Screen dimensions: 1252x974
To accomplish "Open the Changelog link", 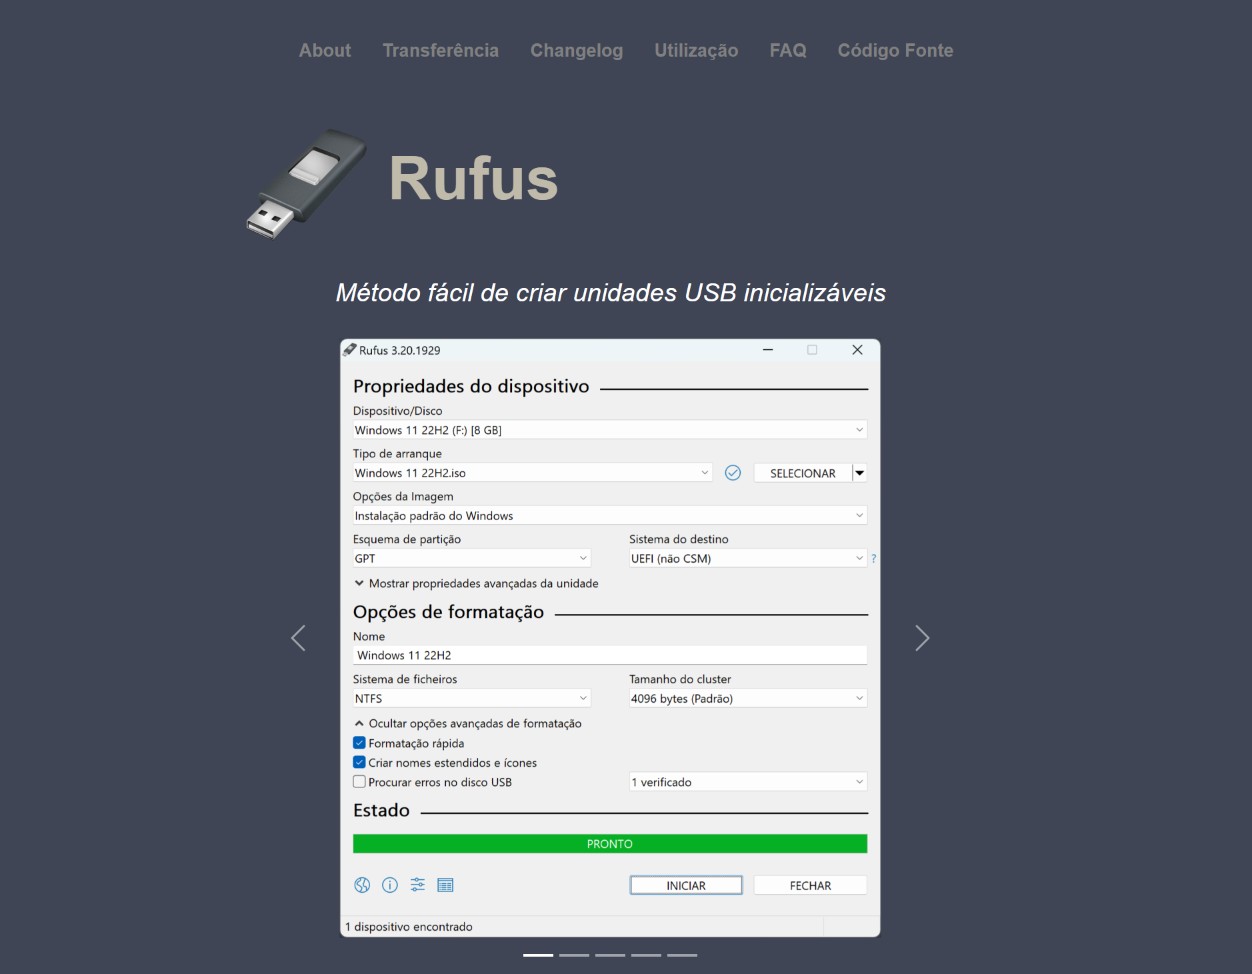I will click(x=576, y=50).
